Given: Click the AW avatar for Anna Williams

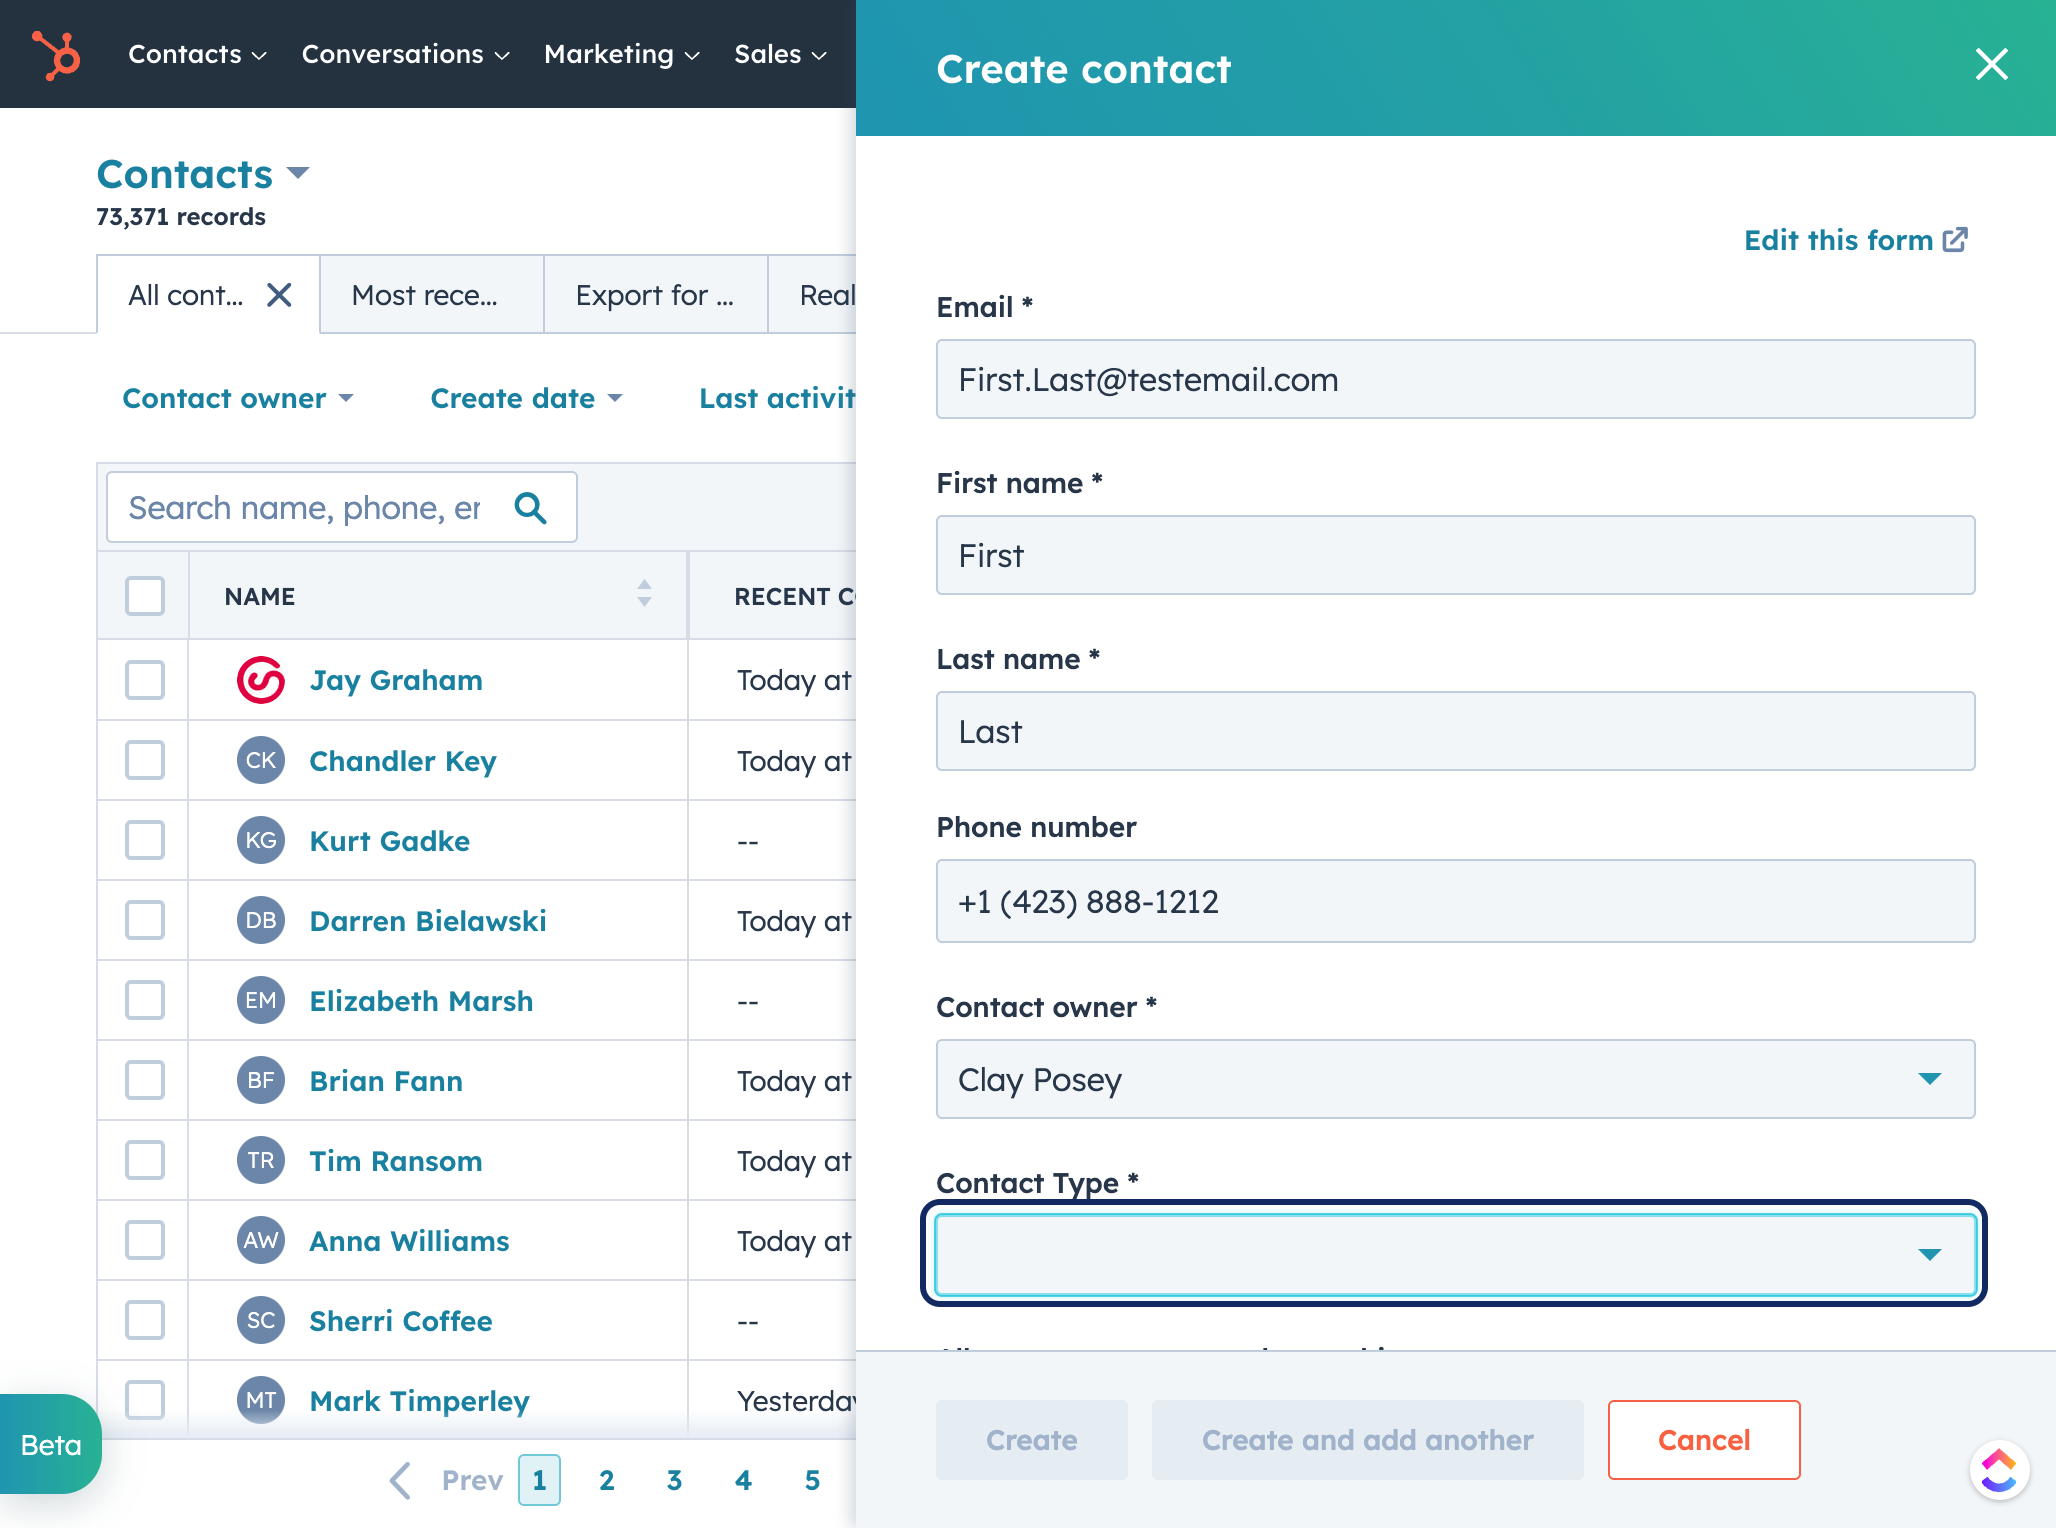Looking at the screenshot, I should pos(261,1240).
